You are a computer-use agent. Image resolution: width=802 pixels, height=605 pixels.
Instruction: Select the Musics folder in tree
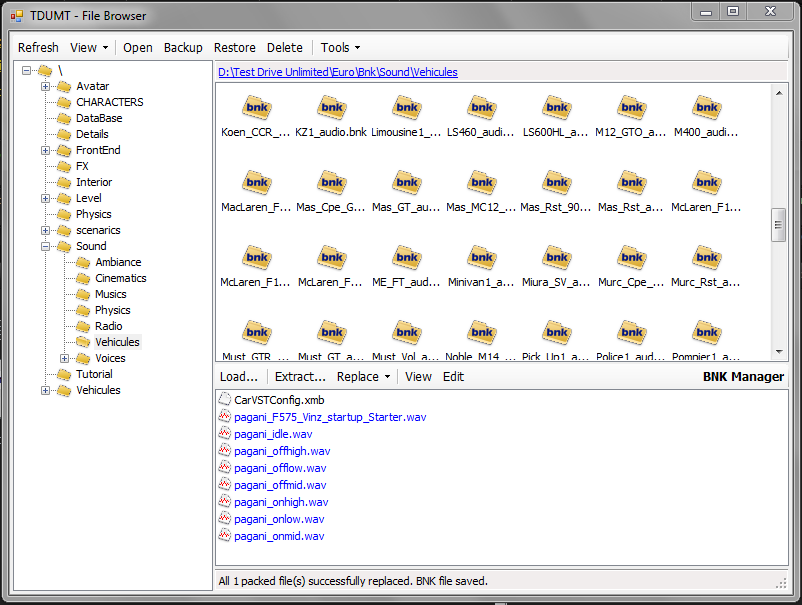click(110, 294)
